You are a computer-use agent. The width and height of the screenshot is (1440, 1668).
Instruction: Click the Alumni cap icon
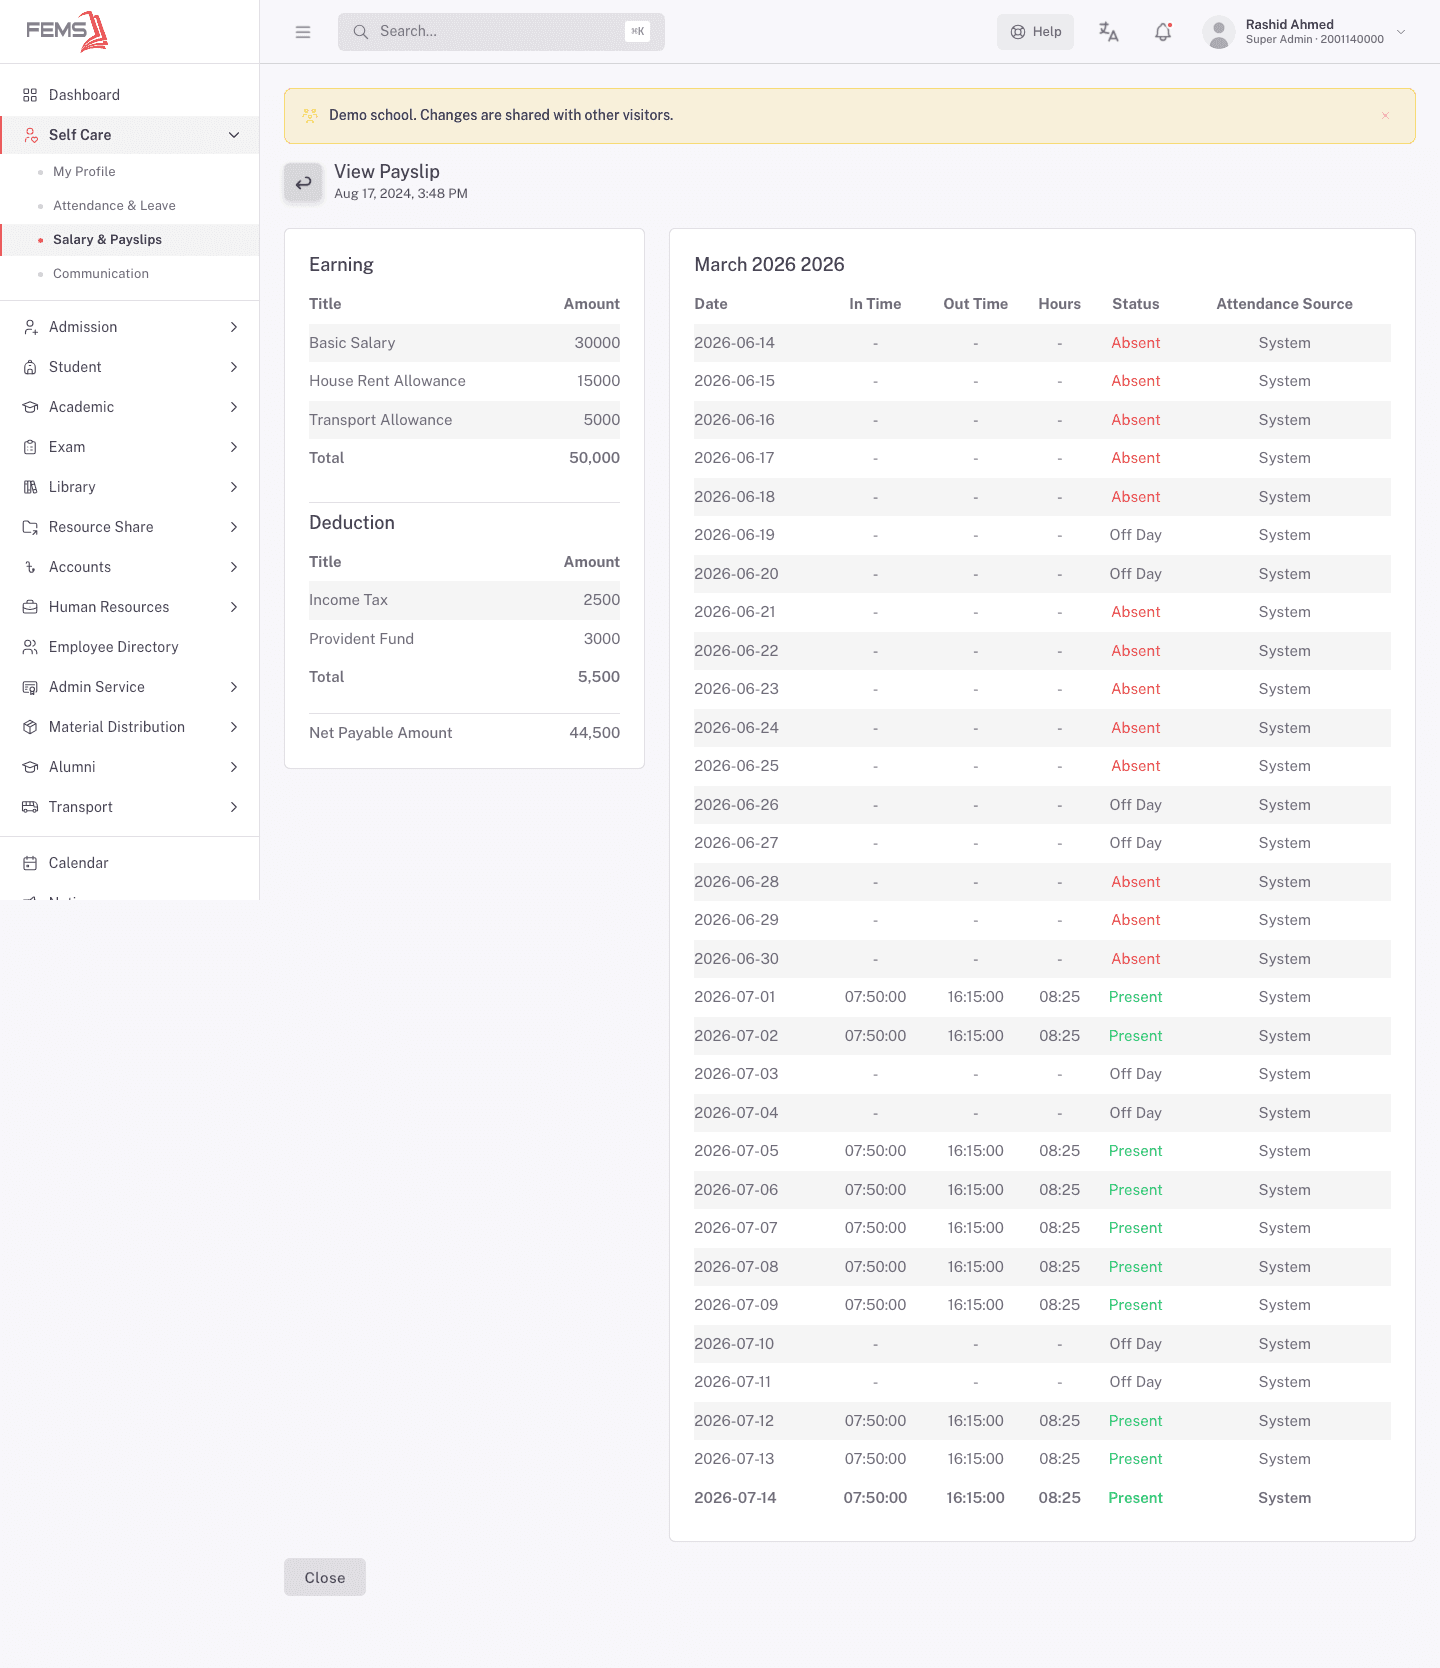30,767
